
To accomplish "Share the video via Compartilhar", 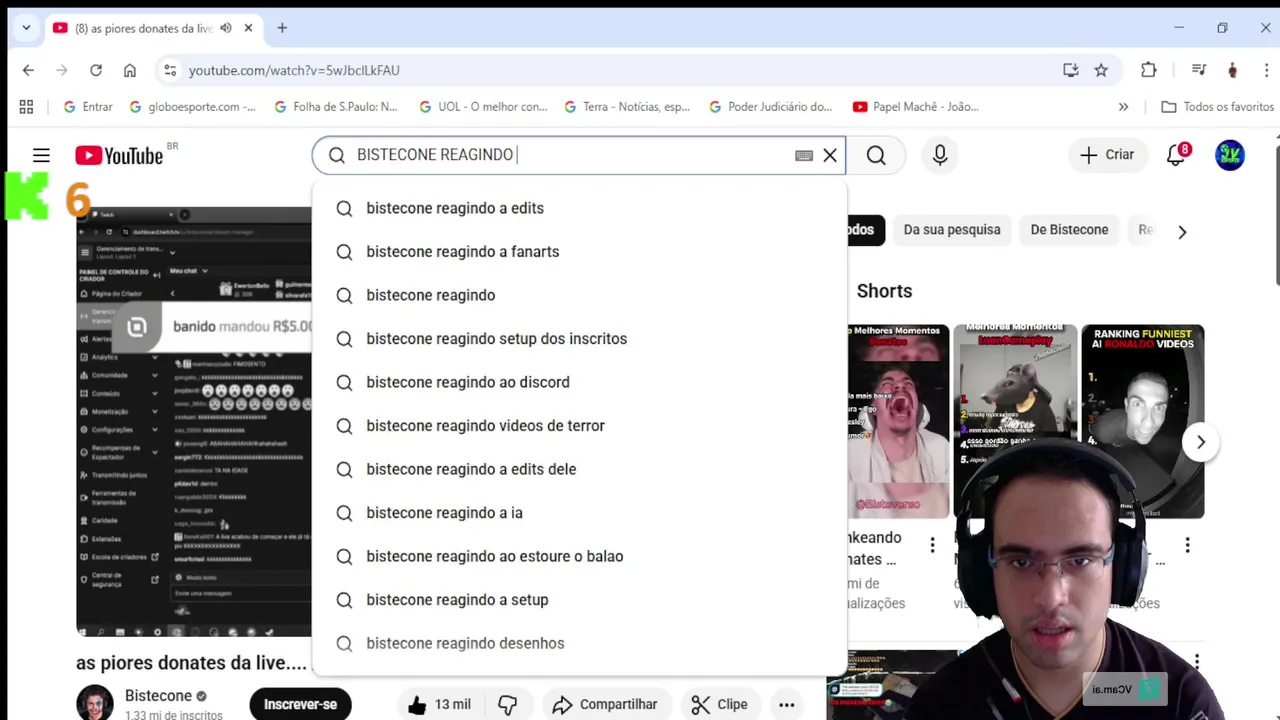I will pyautogui.click(x=604, y=704).
